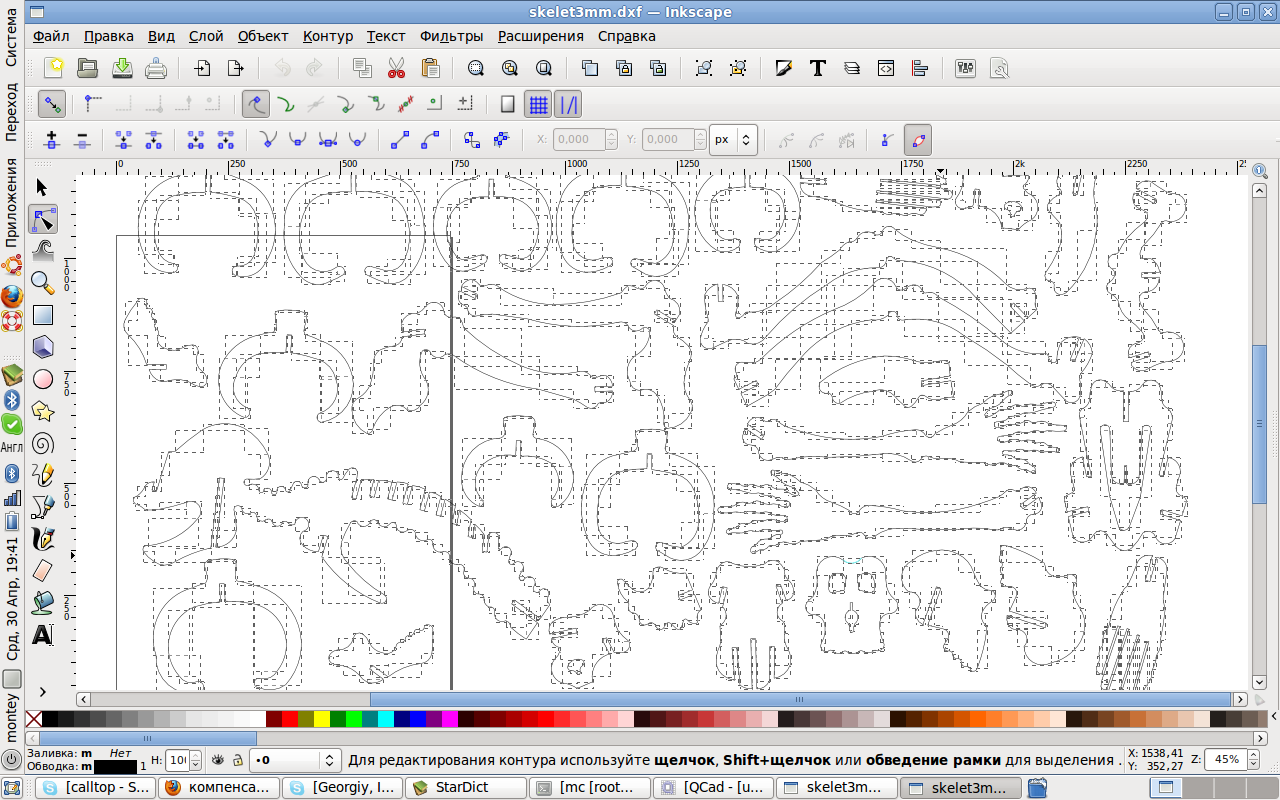Switch to the mc root terminal taskbar window
1280x800 pixels.
[x=589, y=787]
